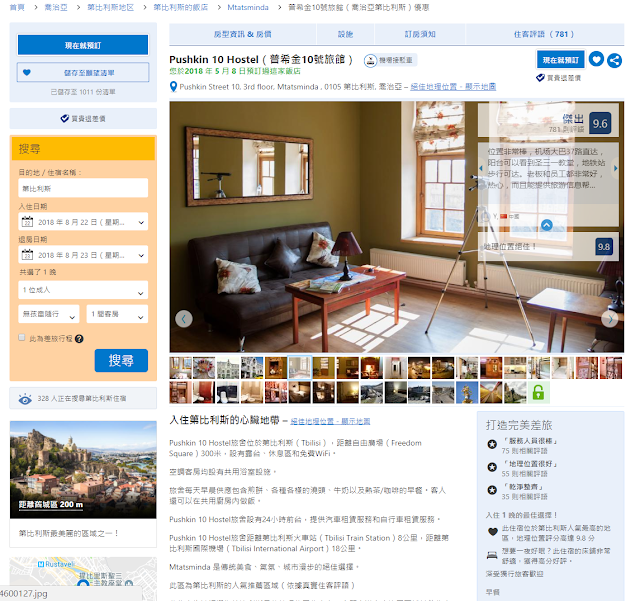640x601 pixels.
Task: Open children count dropdown
Action: click(49, 314)
